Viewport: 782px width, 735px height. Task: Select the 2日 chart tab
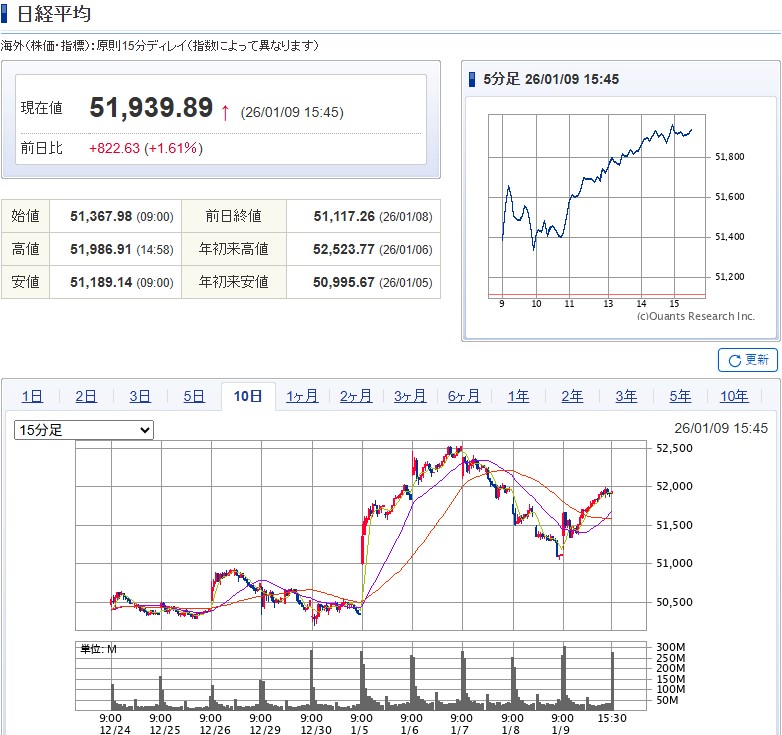(86, 397)
